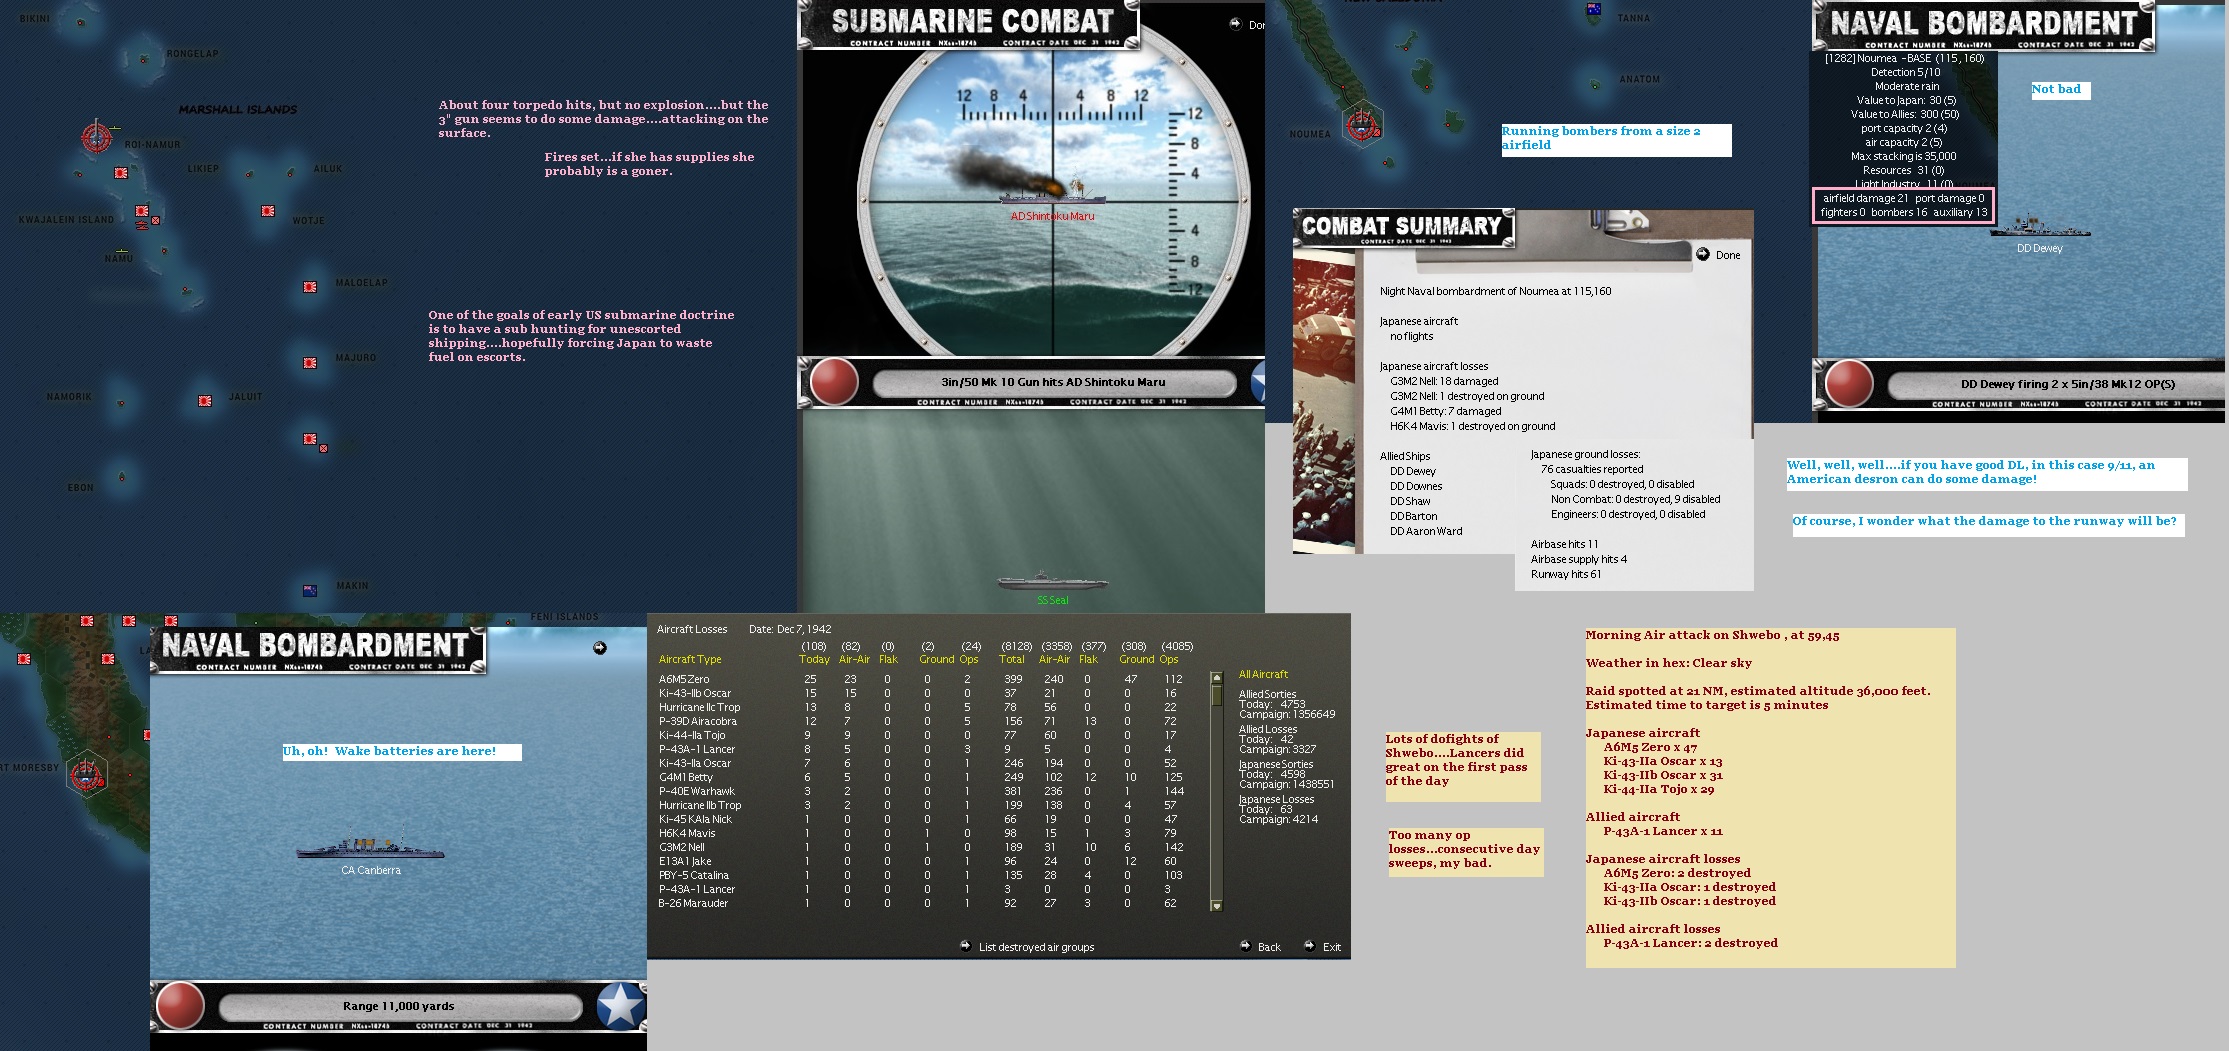
Task: Open List destroyed air groups
Action: point(1027,947)
